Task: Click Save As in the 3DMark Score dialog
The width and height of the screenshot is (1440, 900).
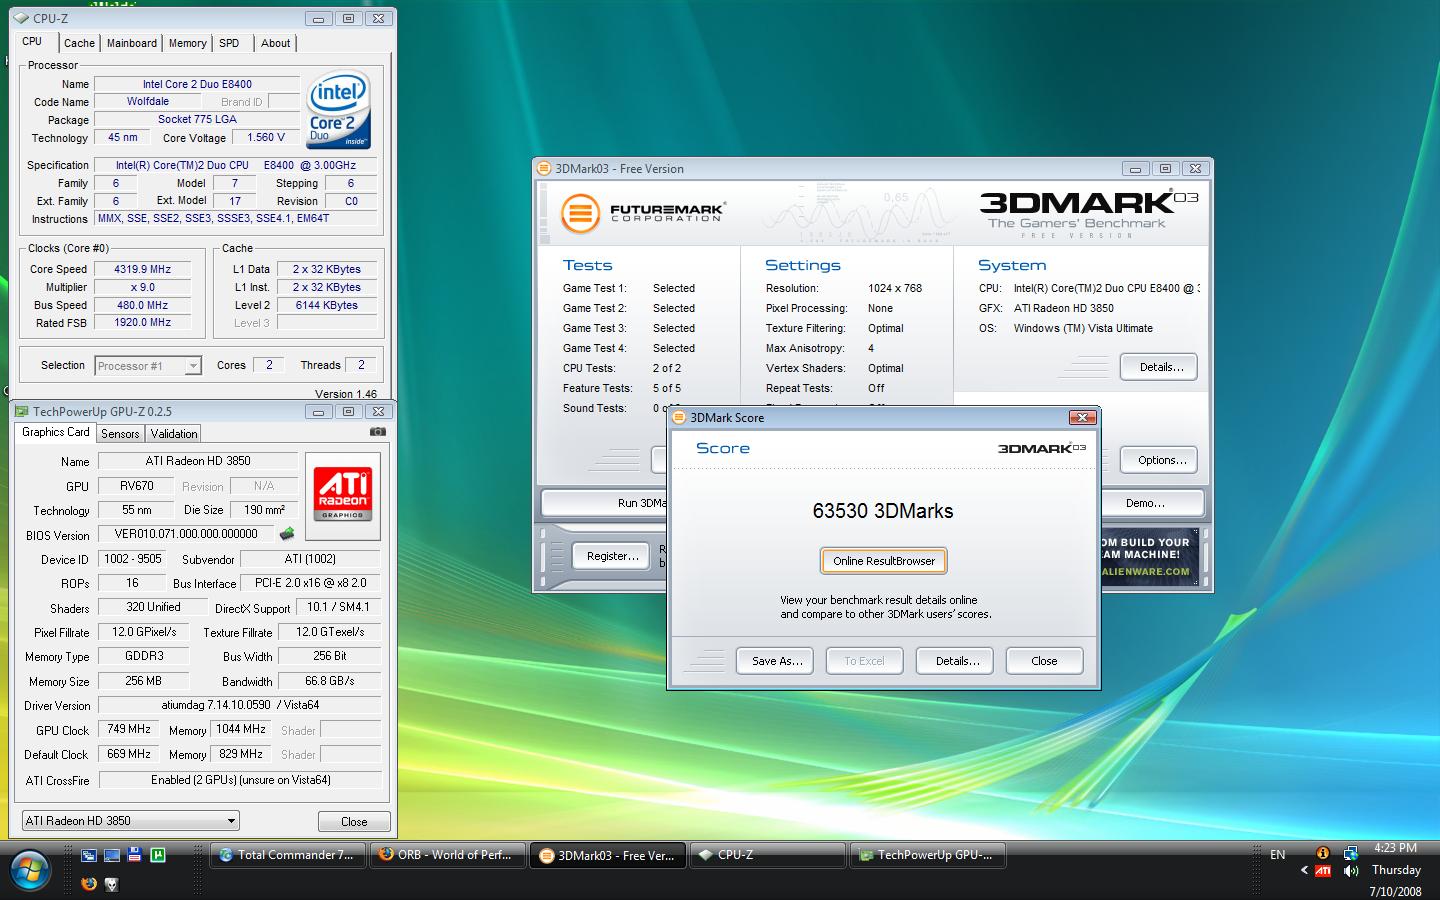Action: [776, 661]
